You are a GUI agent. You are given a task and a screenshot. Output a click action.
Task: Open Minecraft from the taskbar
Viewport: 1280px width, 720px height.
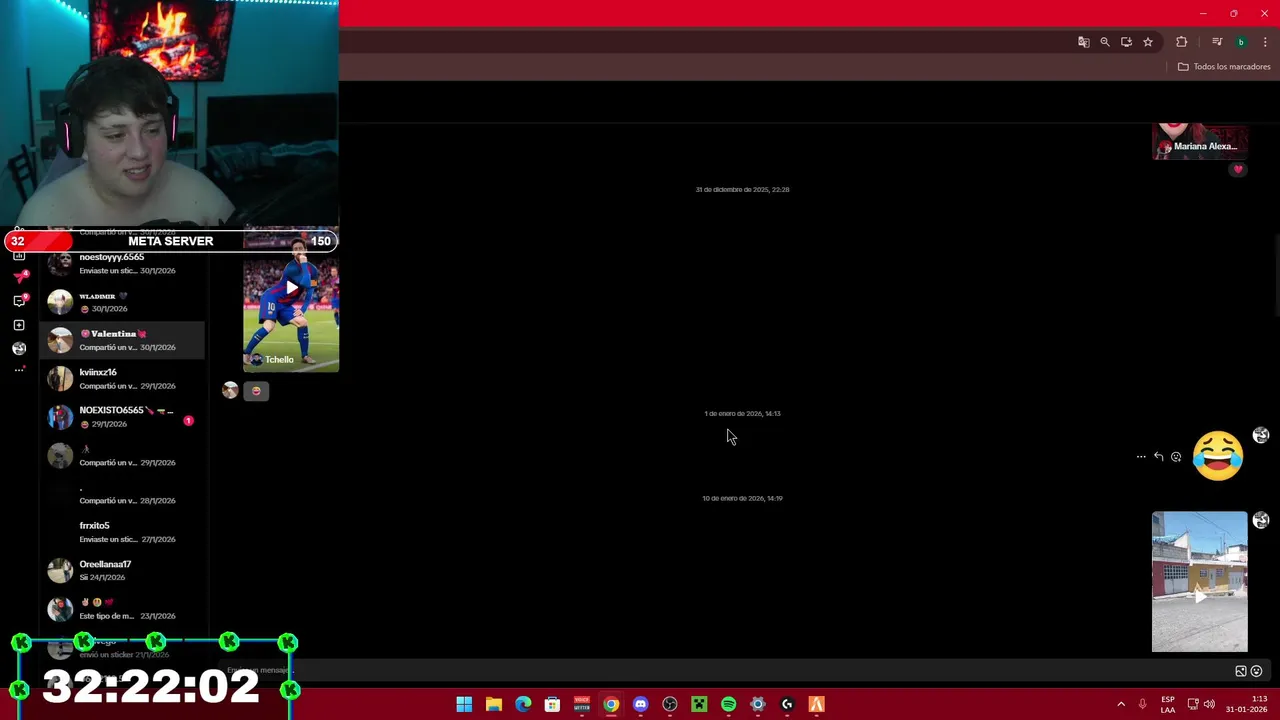click(699, 704)
